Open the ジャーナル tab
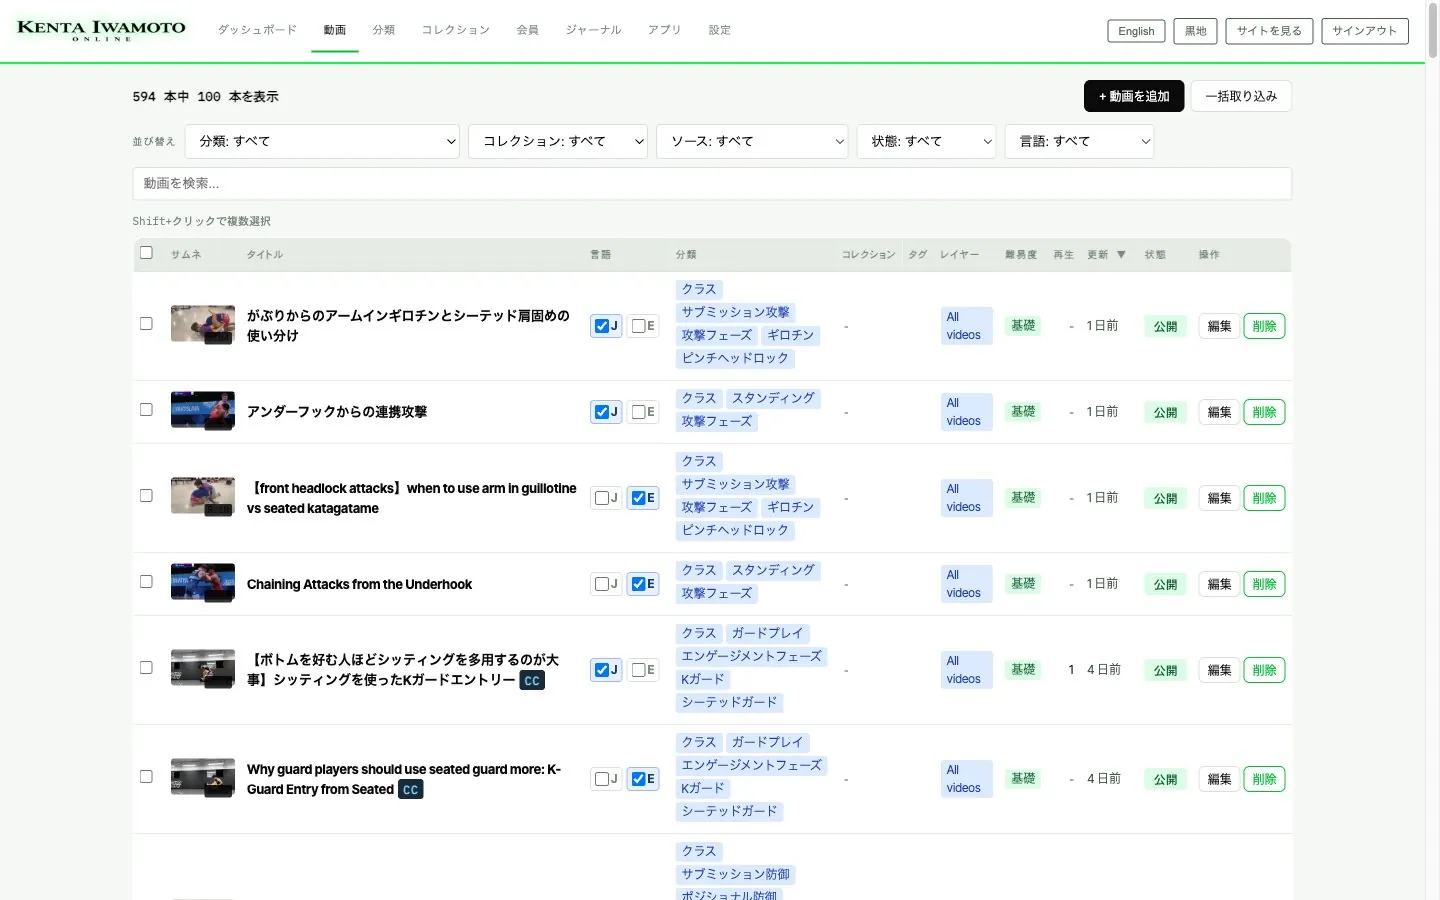This screenshot has height=900, width=1440. click(594, 30)
